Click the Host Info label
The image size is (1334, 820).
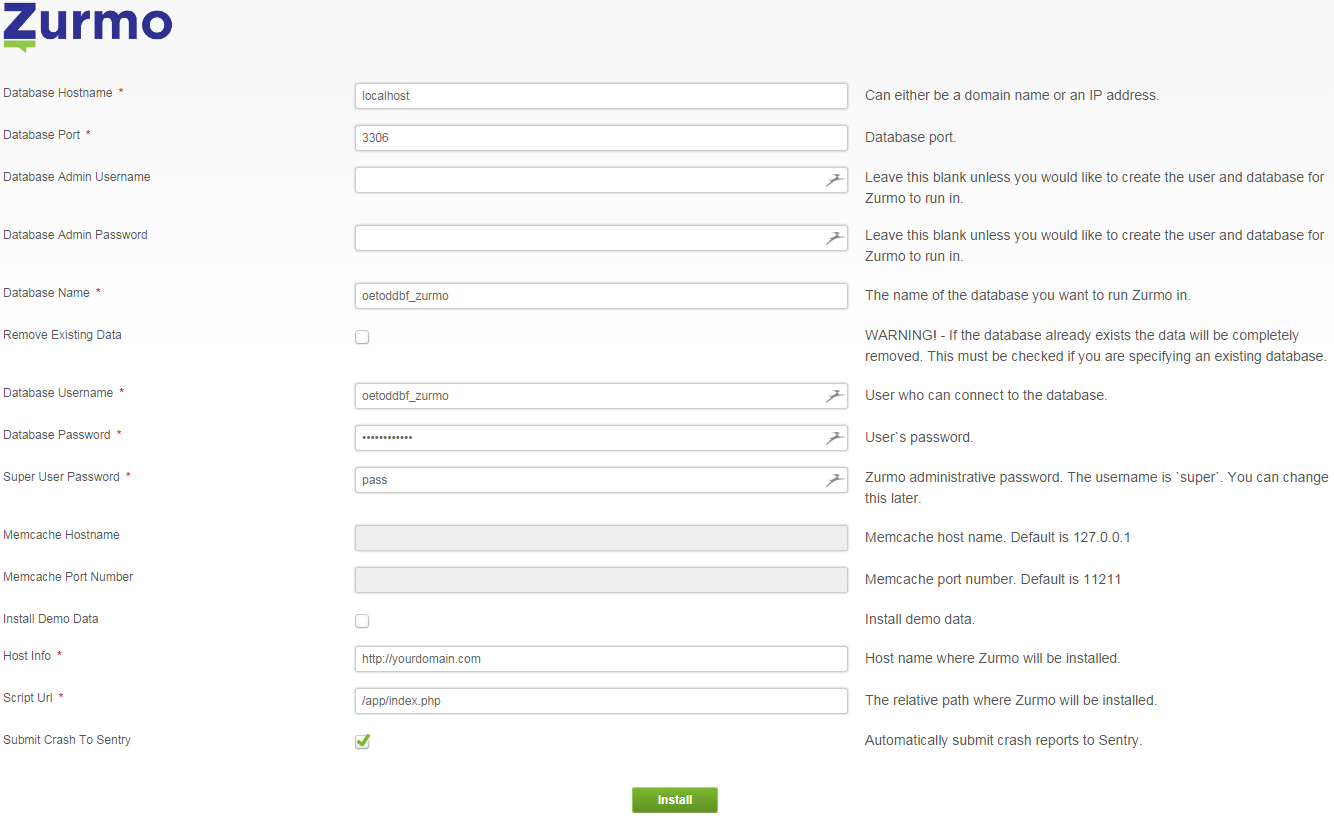(27, 656)
